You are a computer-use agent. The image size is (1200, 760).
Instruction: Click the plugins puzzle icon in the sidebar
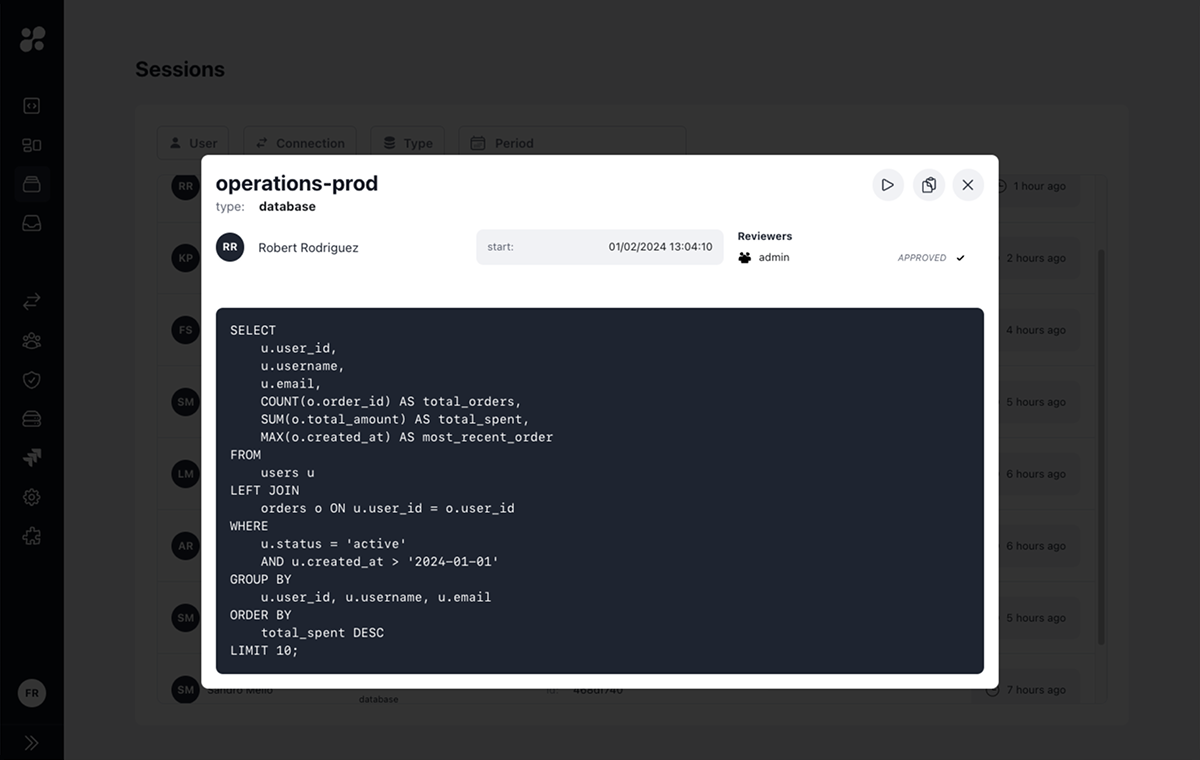pyautogui.click(x=31, y=536)
